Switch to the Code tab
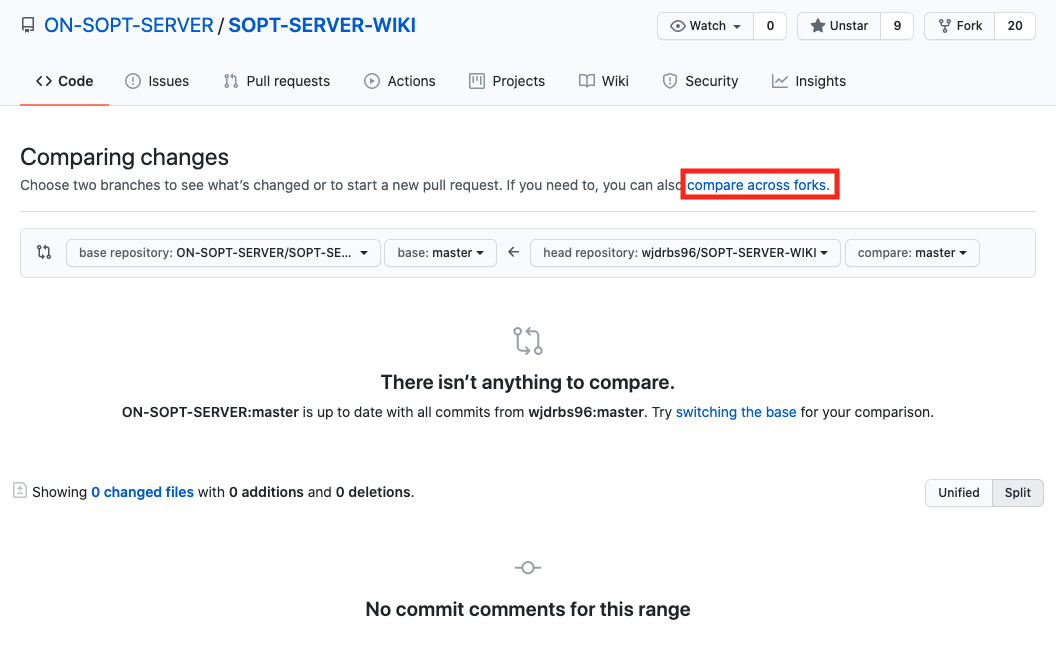Viewport: 1056px width, 664px height. (x=65, y=81)
